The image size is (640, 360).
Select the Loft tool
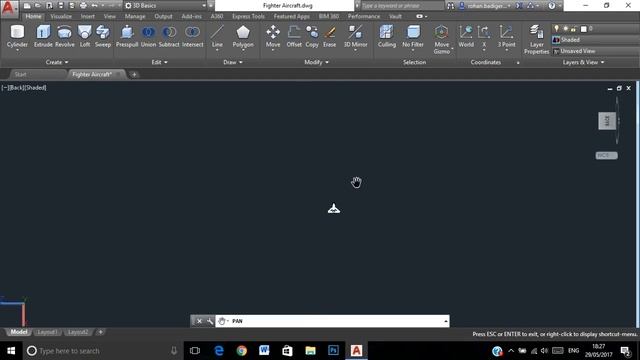click(x=85, y=37)
